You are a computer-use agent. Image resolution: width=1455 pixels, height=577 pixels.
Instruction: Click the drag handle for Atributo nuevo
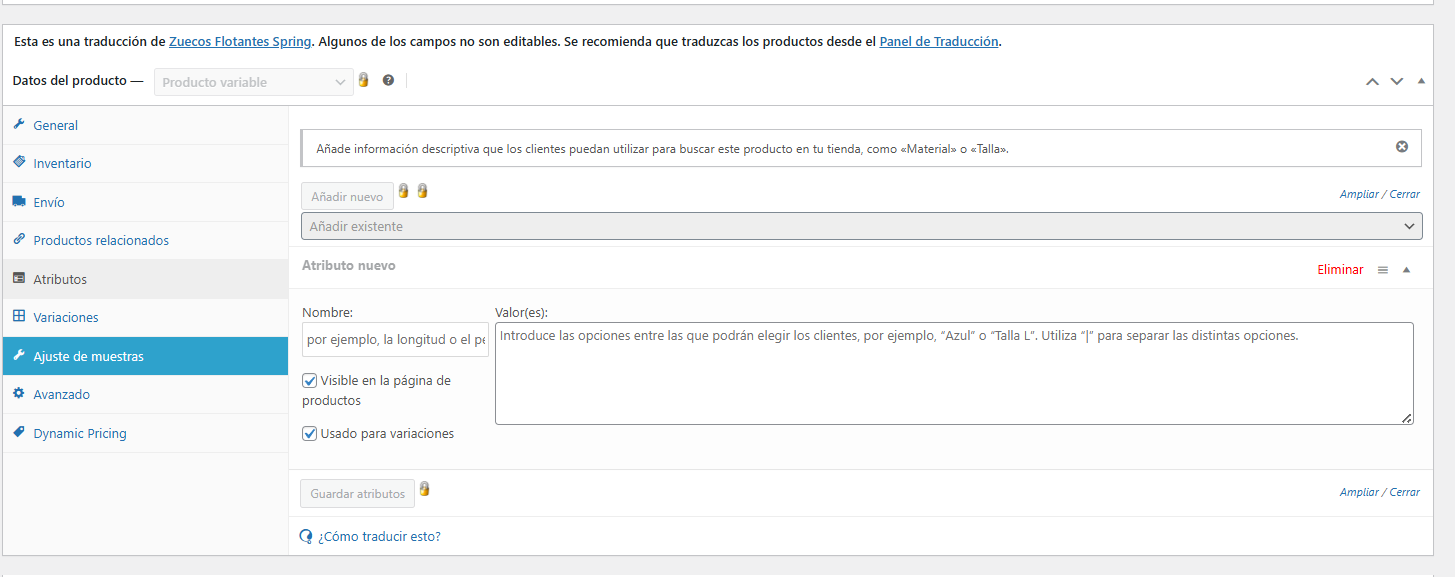[1383, 270]
